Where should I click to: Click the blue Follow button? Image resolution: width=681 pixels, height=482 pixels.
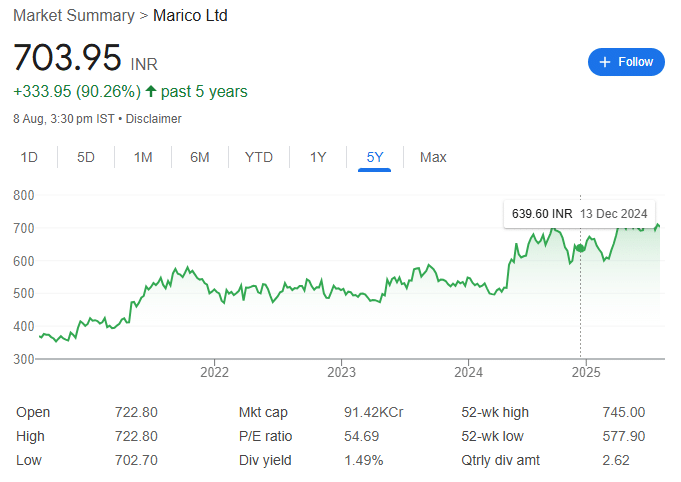pos(626,62)
